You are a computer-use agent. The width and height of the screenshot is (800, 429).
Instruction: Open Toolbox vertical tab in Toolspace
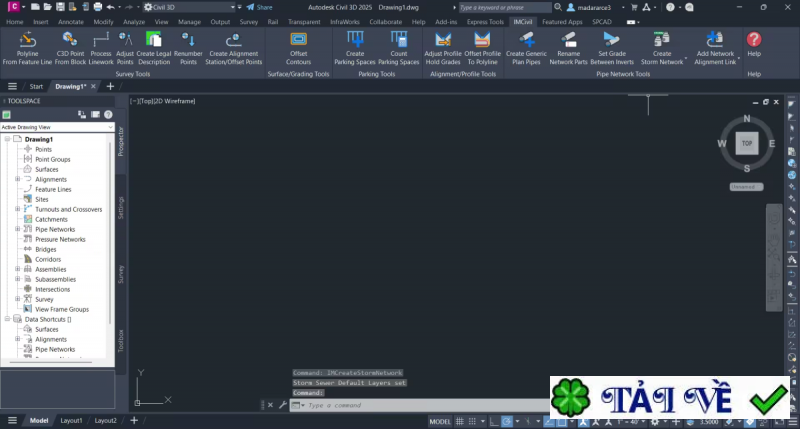click(x=121, y=341)
